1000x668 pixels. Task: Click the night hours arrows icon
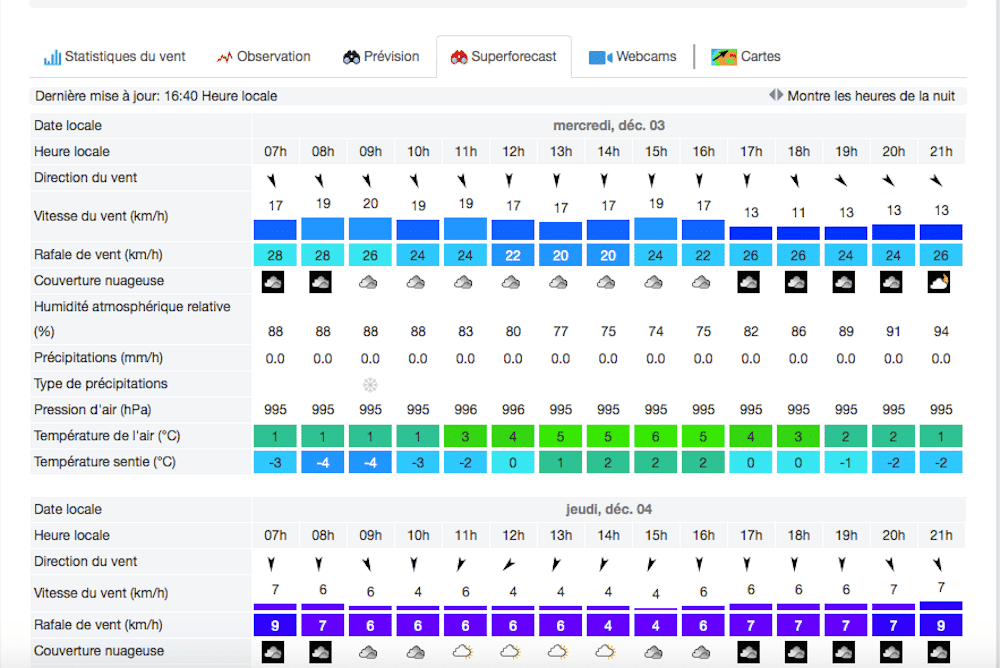pos(776,95)
